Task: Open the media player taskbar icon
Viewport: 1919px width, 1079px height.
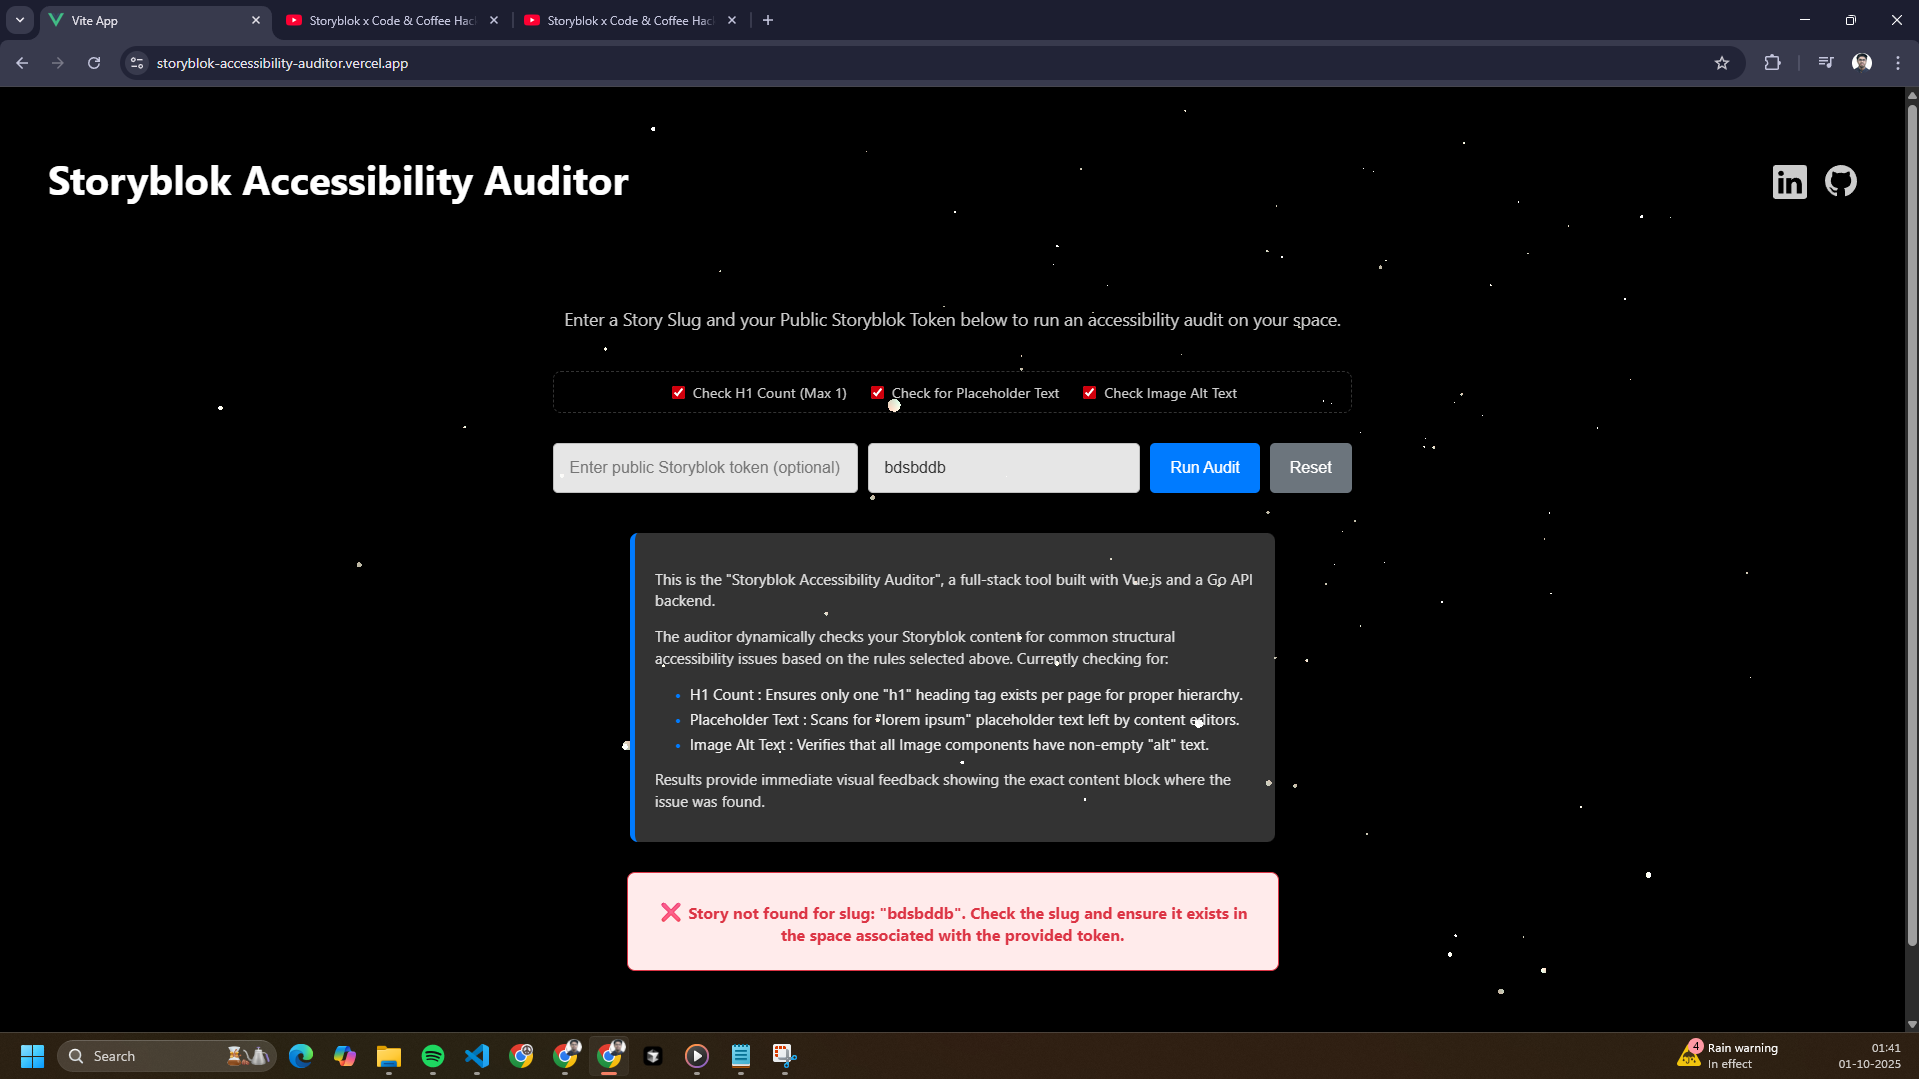Action: point(697,1056)
